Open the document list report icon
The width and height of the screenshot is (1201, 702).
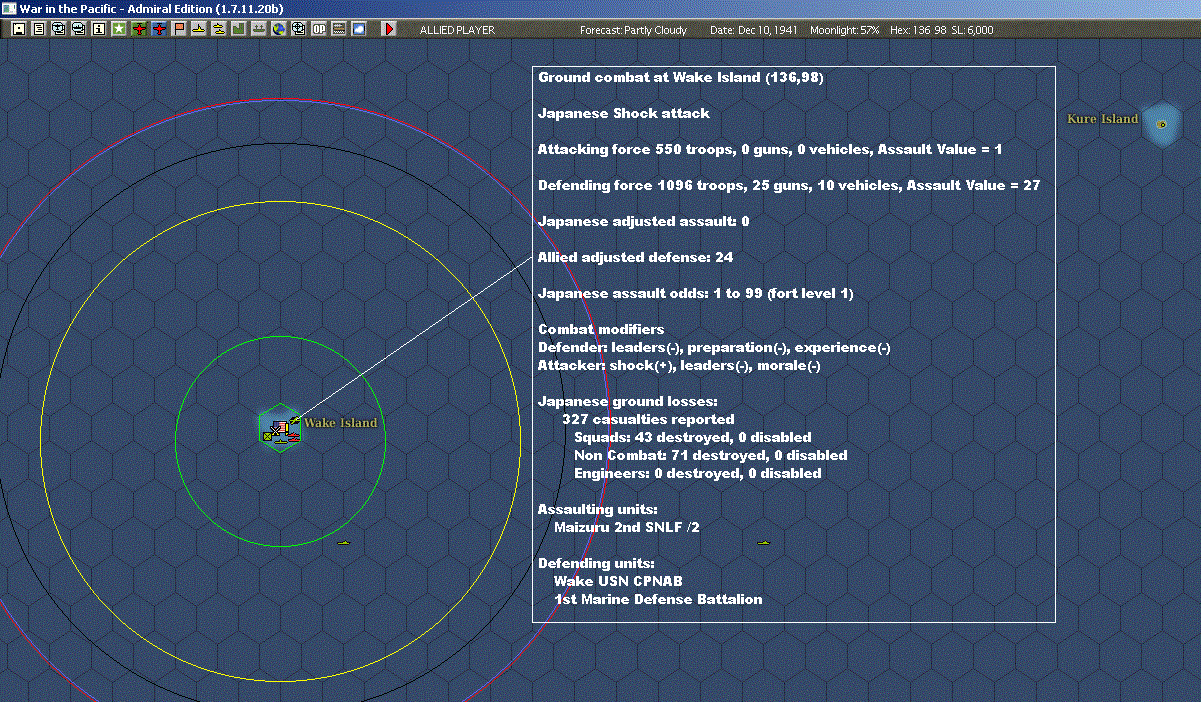point(39,29)
